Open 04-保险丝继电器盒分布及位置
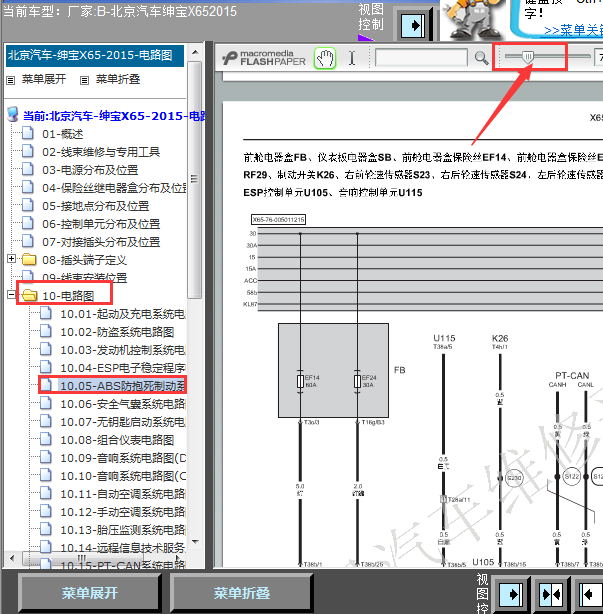Image resolution: width=603 pixels, height=614 pixels. tap(114, 188)
